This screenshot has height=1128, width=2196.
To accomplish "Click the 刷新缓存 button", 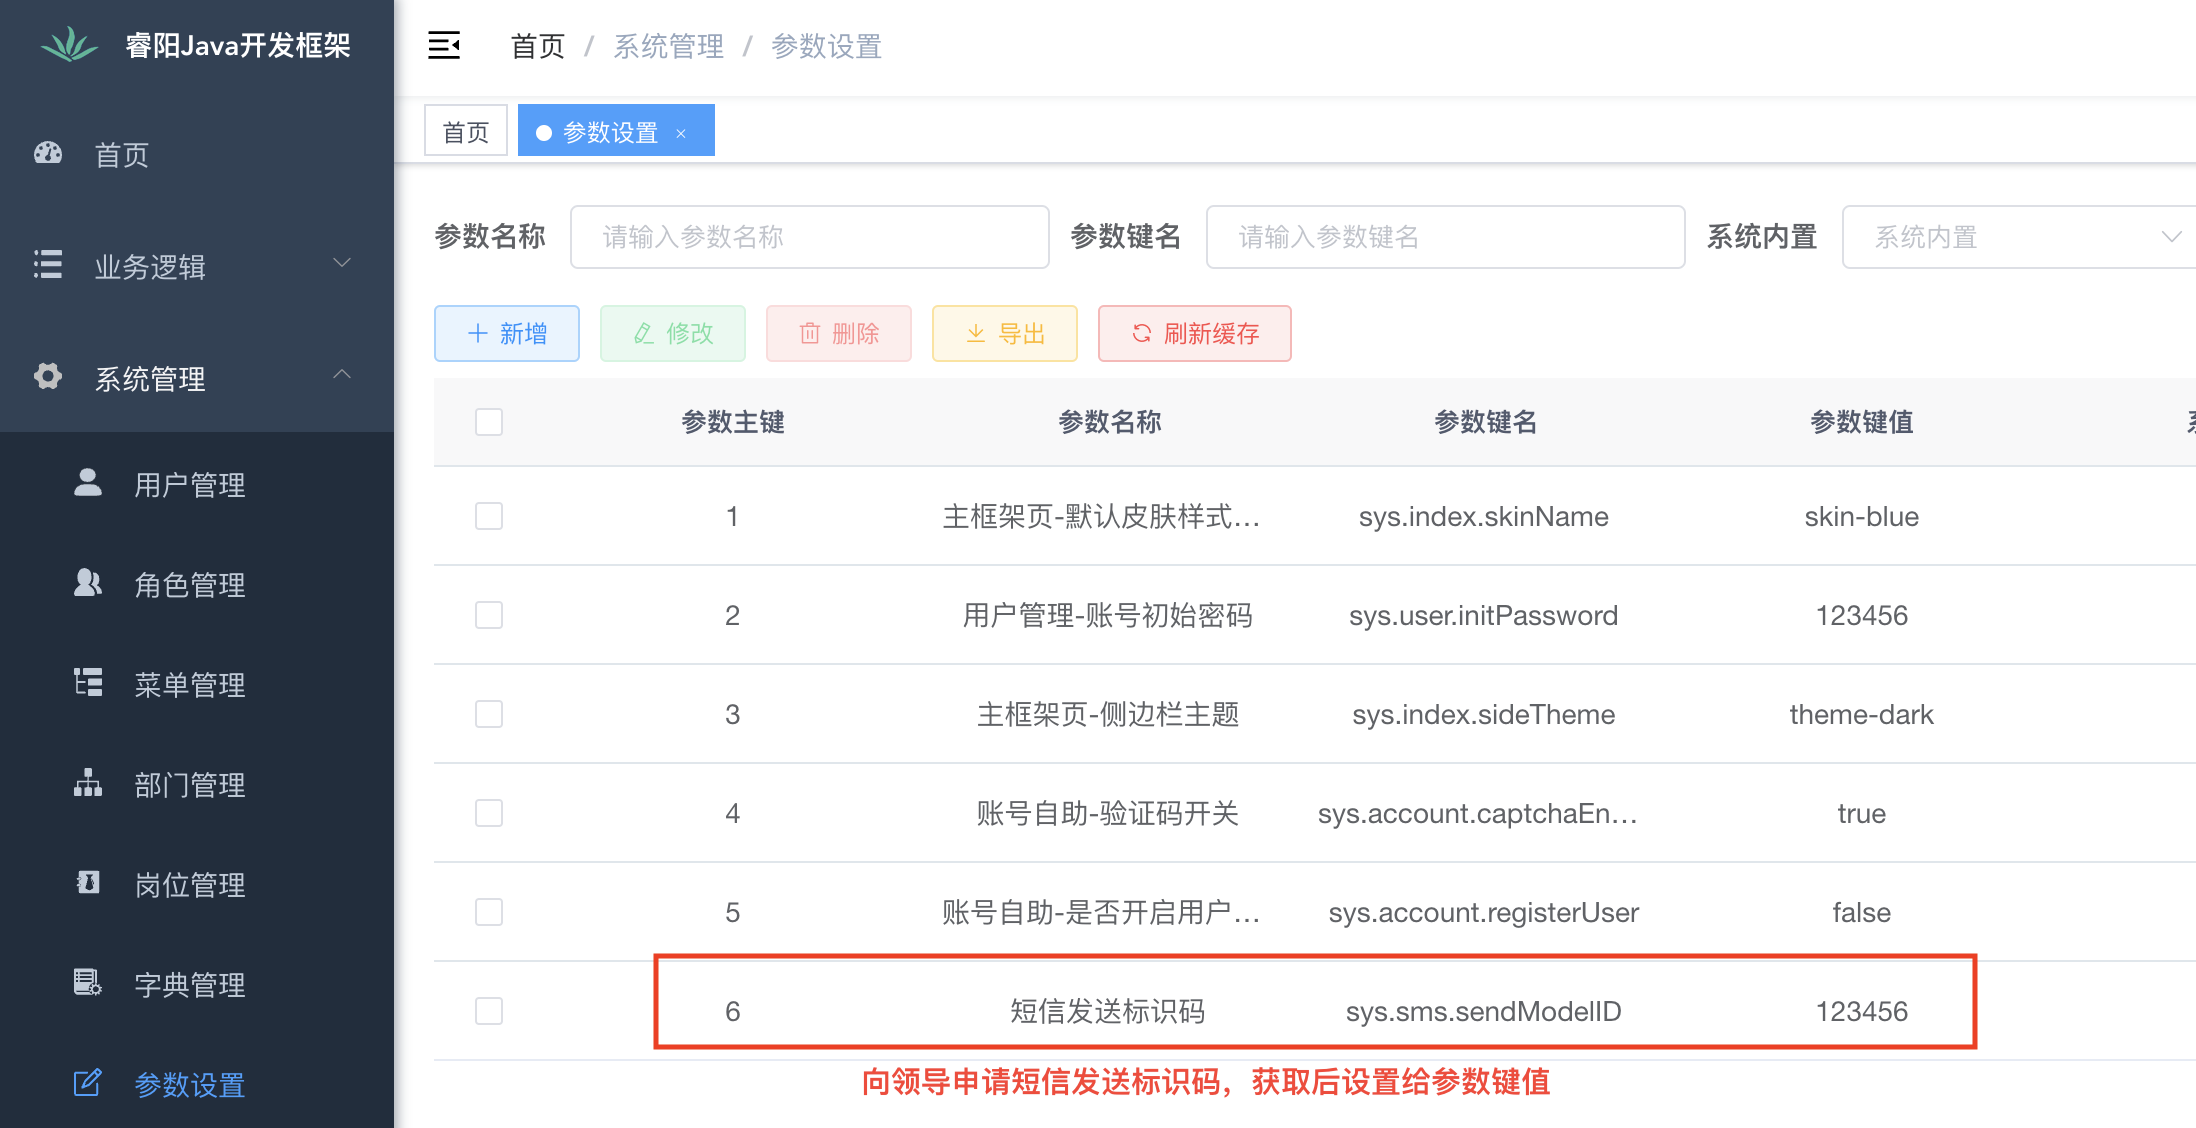I will (x=1194, y=333).
